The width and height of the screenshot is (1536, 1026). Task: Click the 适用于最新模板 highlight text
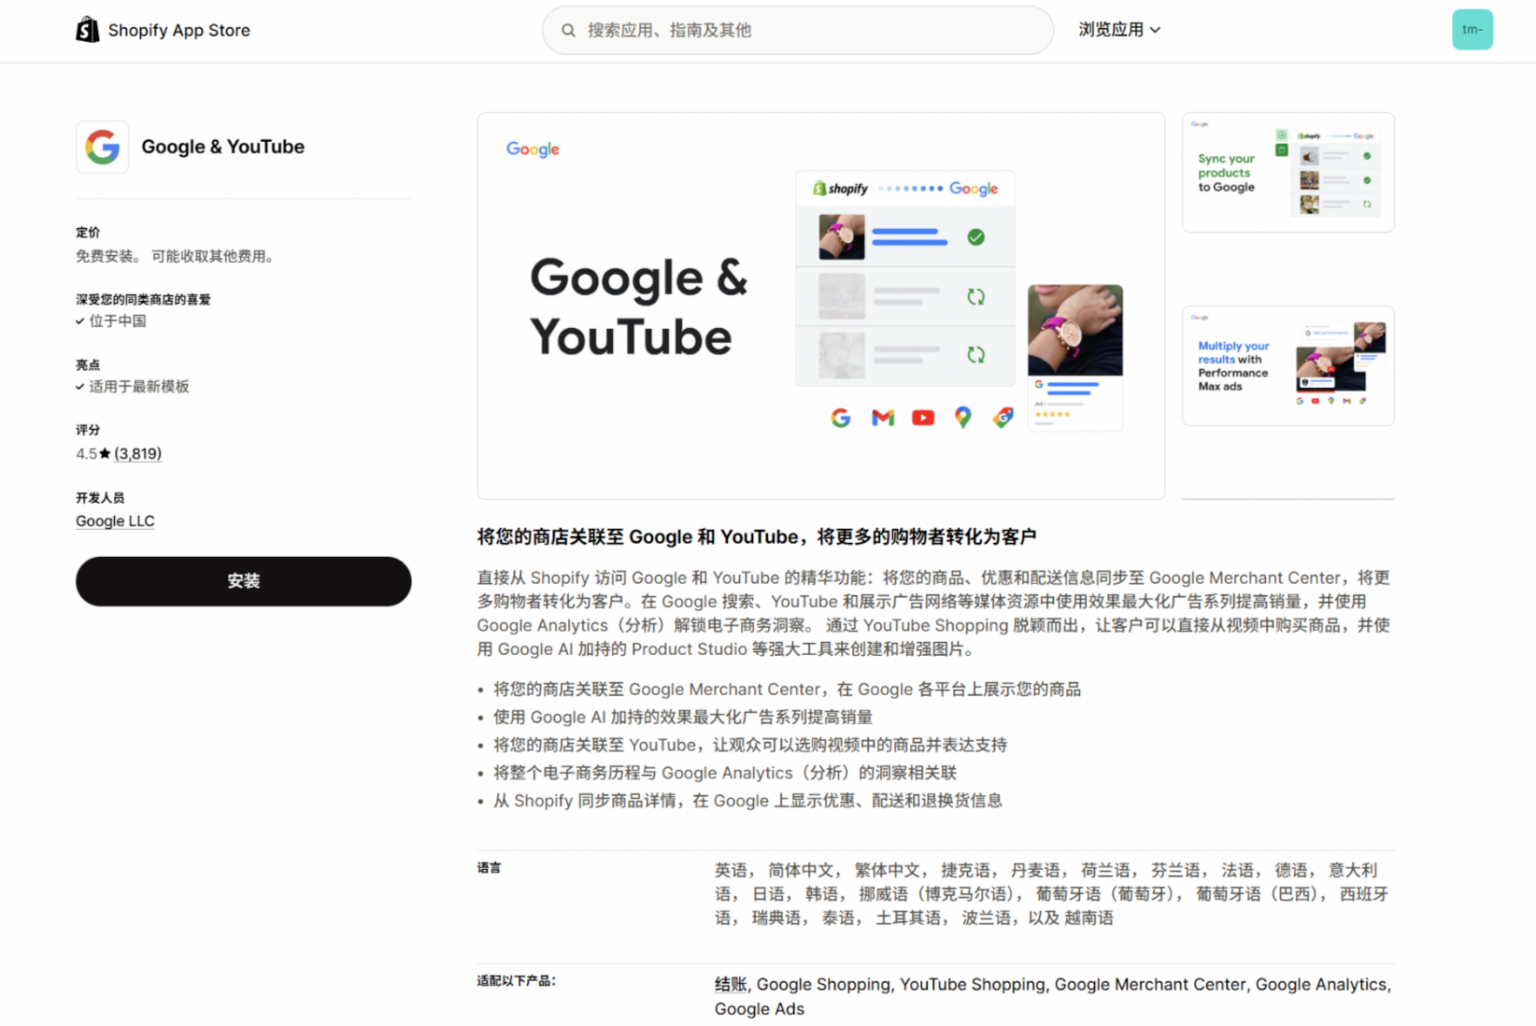tap(139, 387)
